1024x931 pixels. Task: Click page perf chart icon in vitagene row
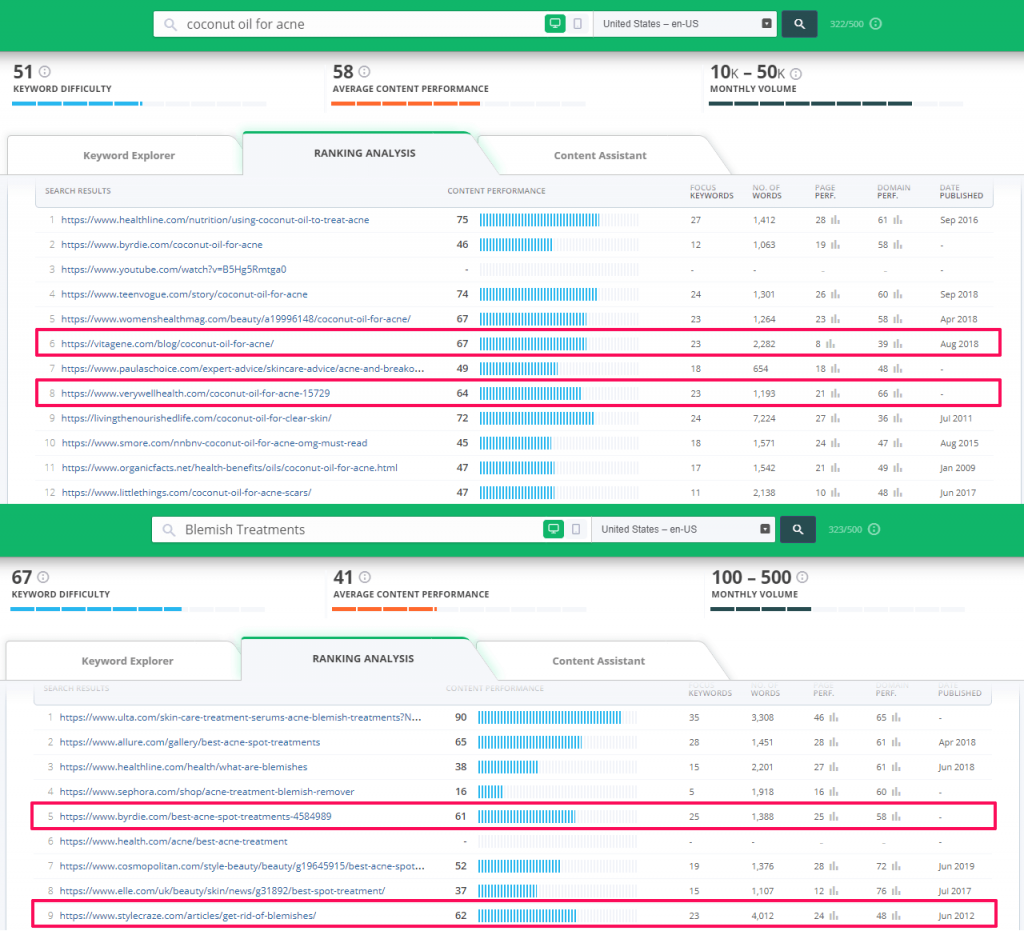pyautogui.click(x=830, y=344)
